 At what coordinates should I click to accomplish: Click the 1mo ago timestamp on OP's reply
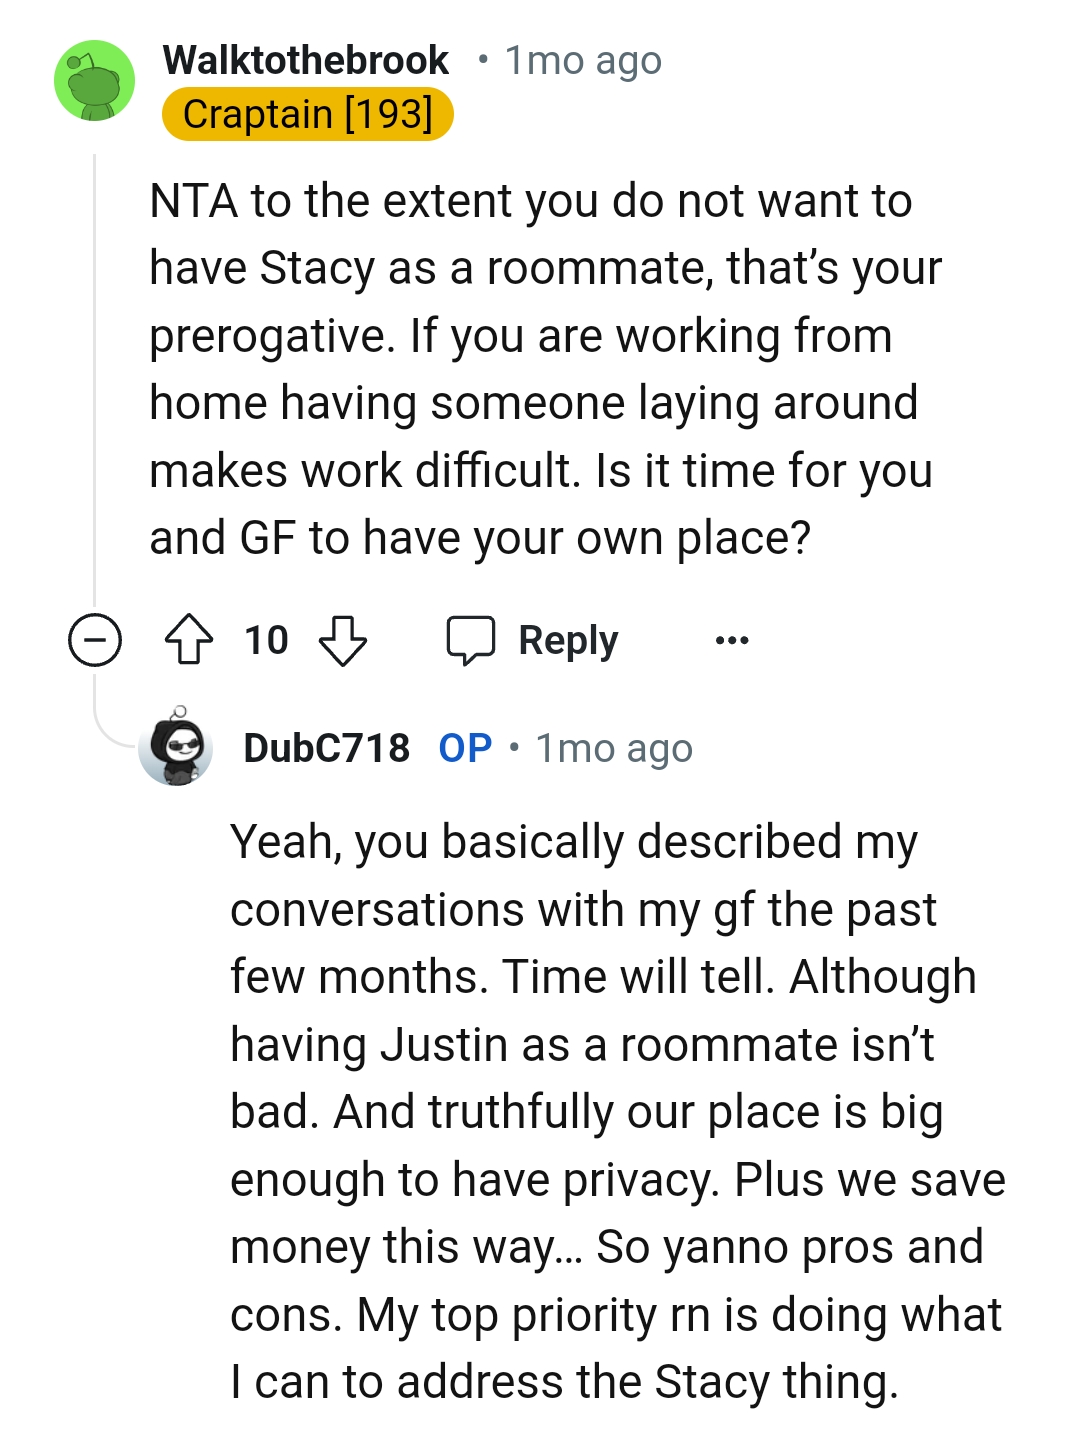612,747
